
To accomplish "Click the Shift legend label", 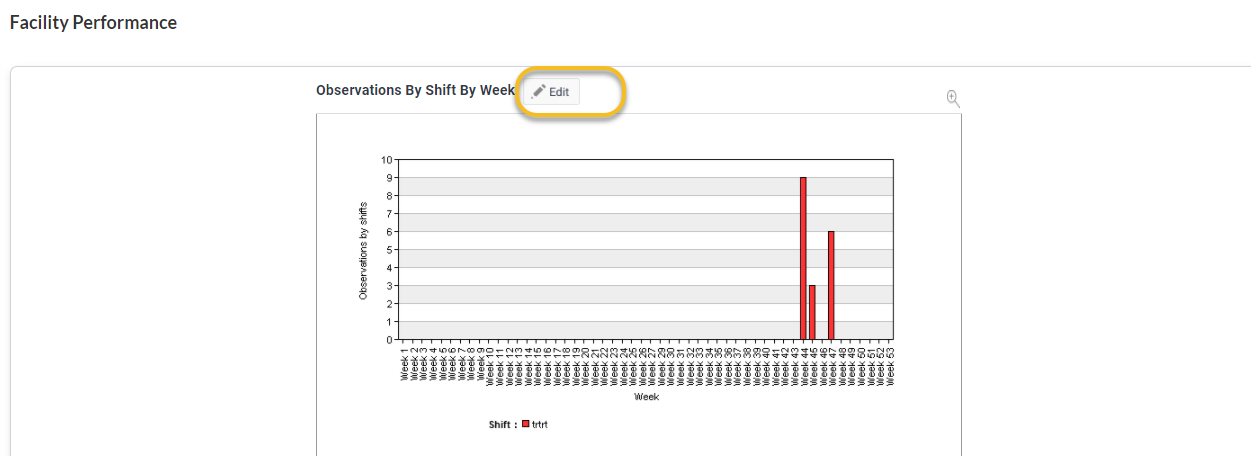I will click(502, 424).
